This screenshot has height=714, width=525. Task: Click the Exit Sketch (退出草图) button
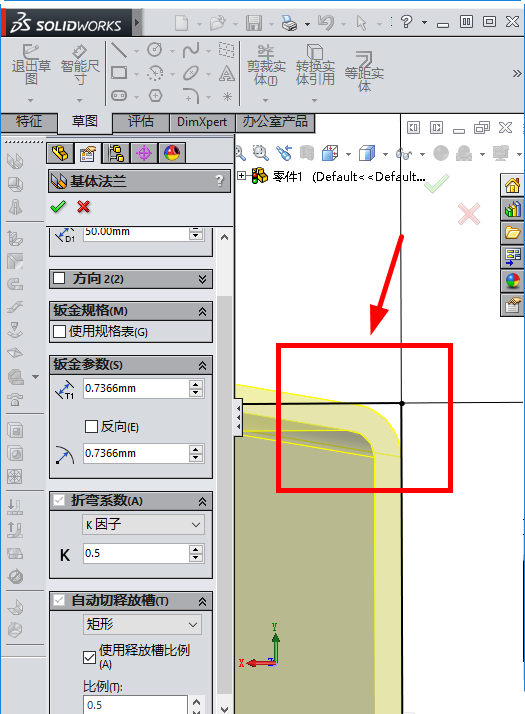pyautogui.click(x=31, y=65)
